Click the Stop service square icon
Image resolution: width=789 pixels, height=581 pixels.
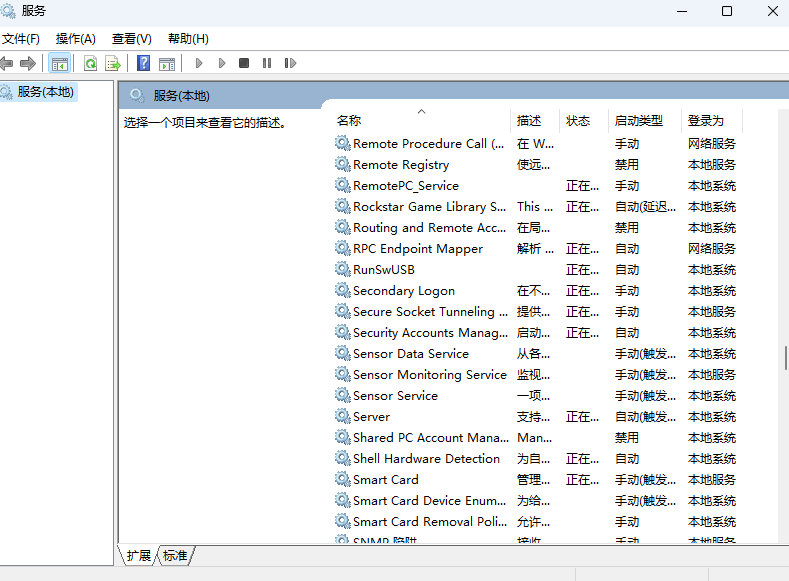coord(244,63)
